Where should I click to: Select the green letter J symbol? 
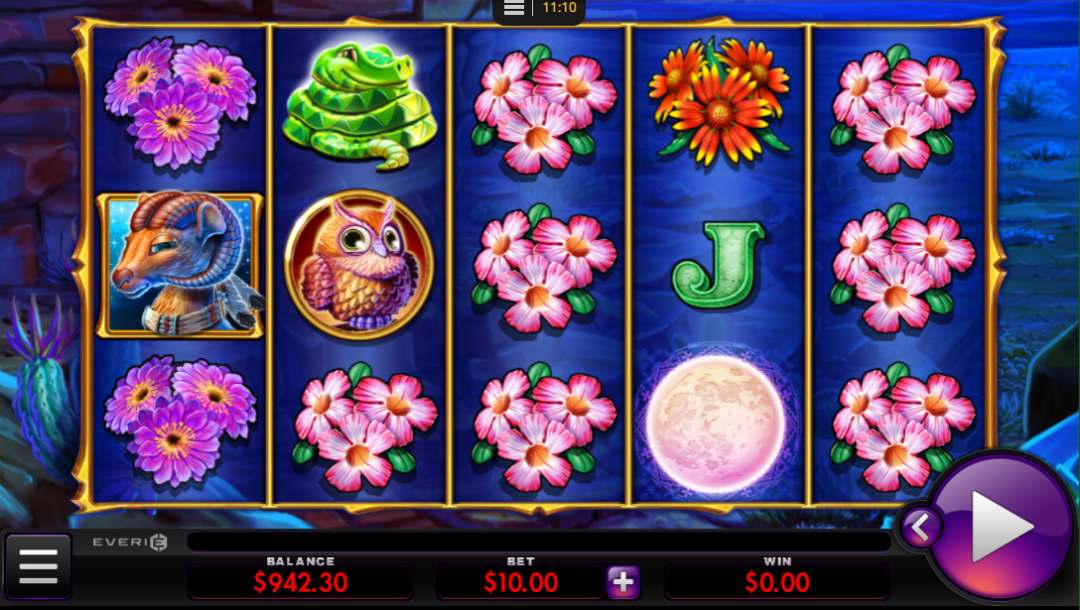click(x=717, y=264)
